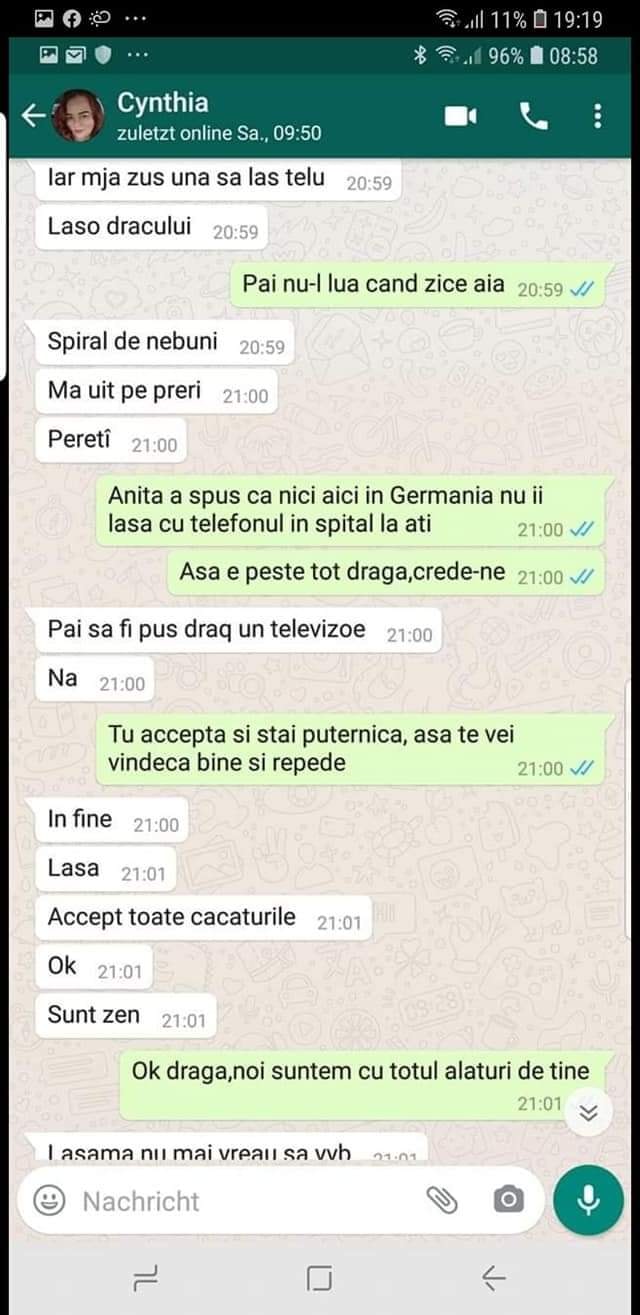The width and height of the screenshot is (640, 1315).
Task: Tap the Android home navigation button
Action: pos(320,1277)
